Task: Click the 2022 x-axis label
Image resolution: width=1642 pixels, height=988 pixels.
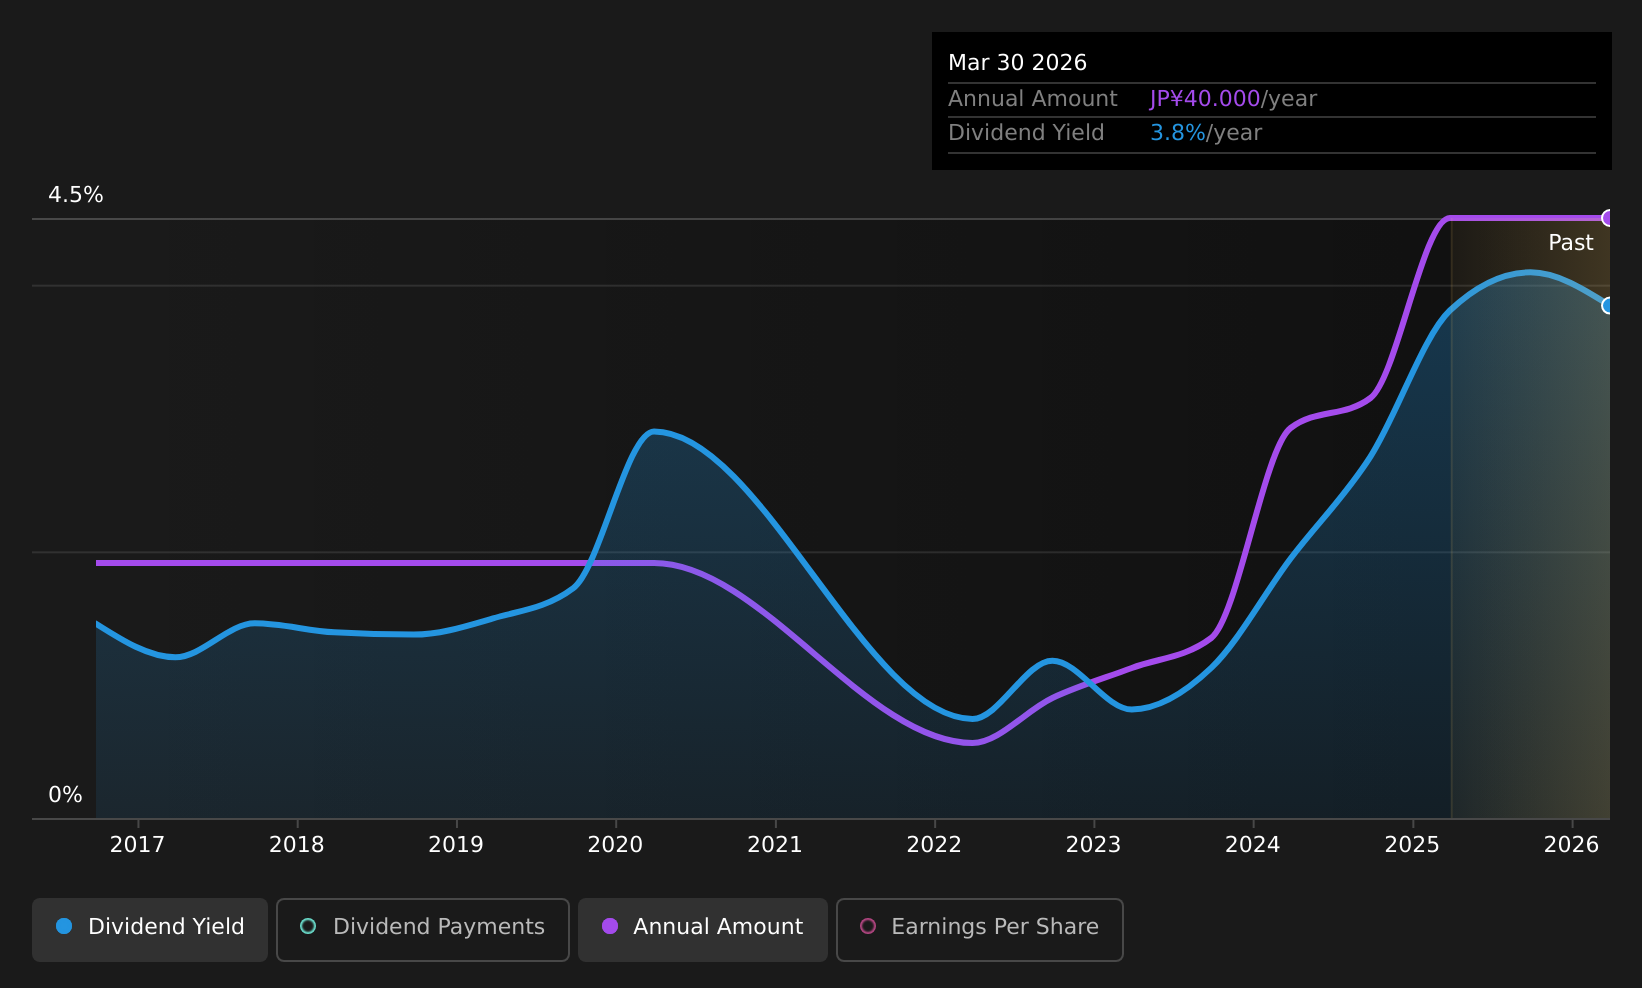Action: [x=934, y=845]
